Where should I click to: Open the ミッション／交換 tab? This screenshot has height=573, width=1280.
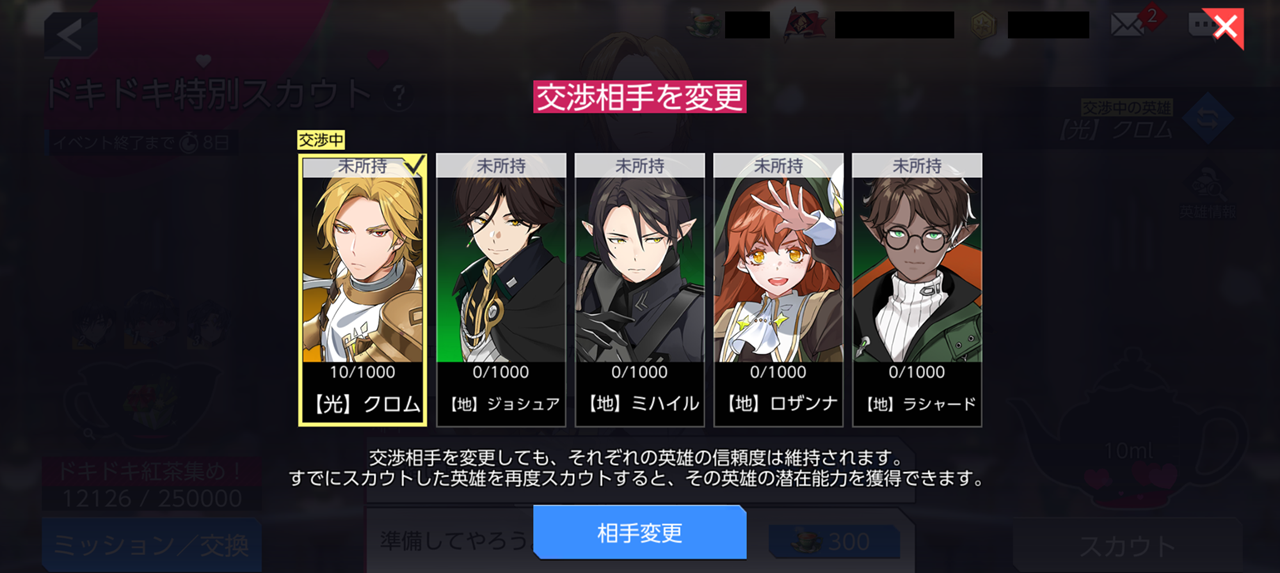coord(152,546)
